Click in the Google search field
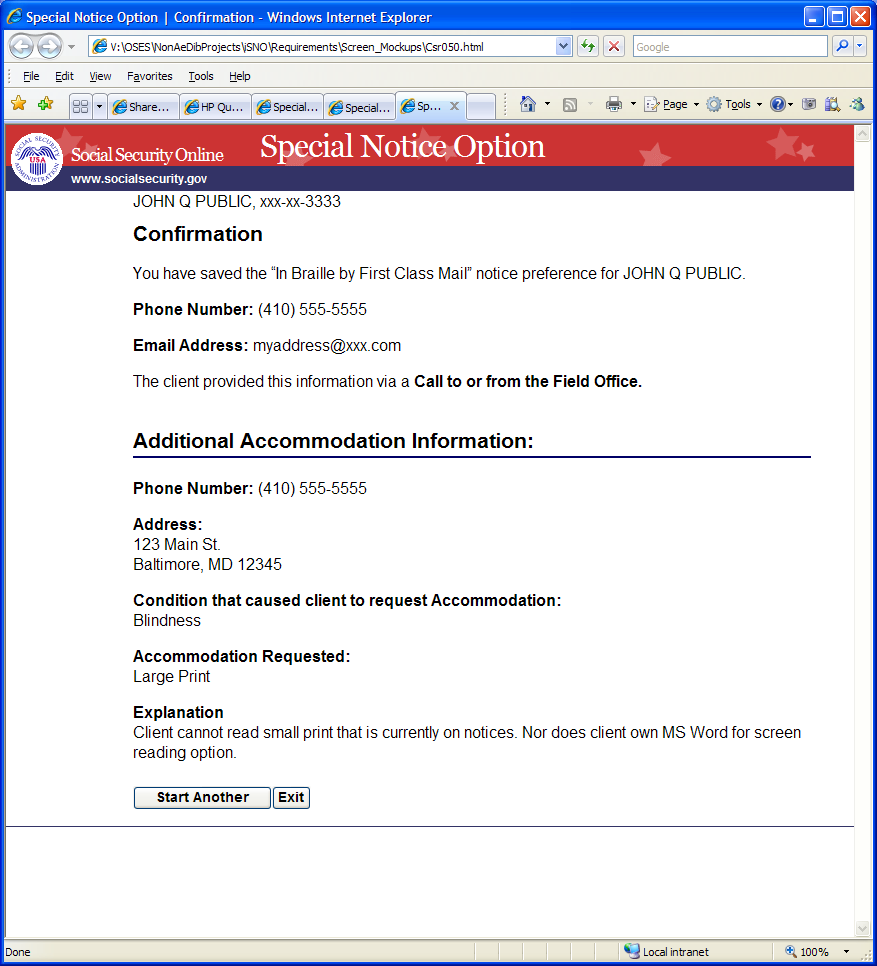The image size is (877, 966). pos(730,47)
